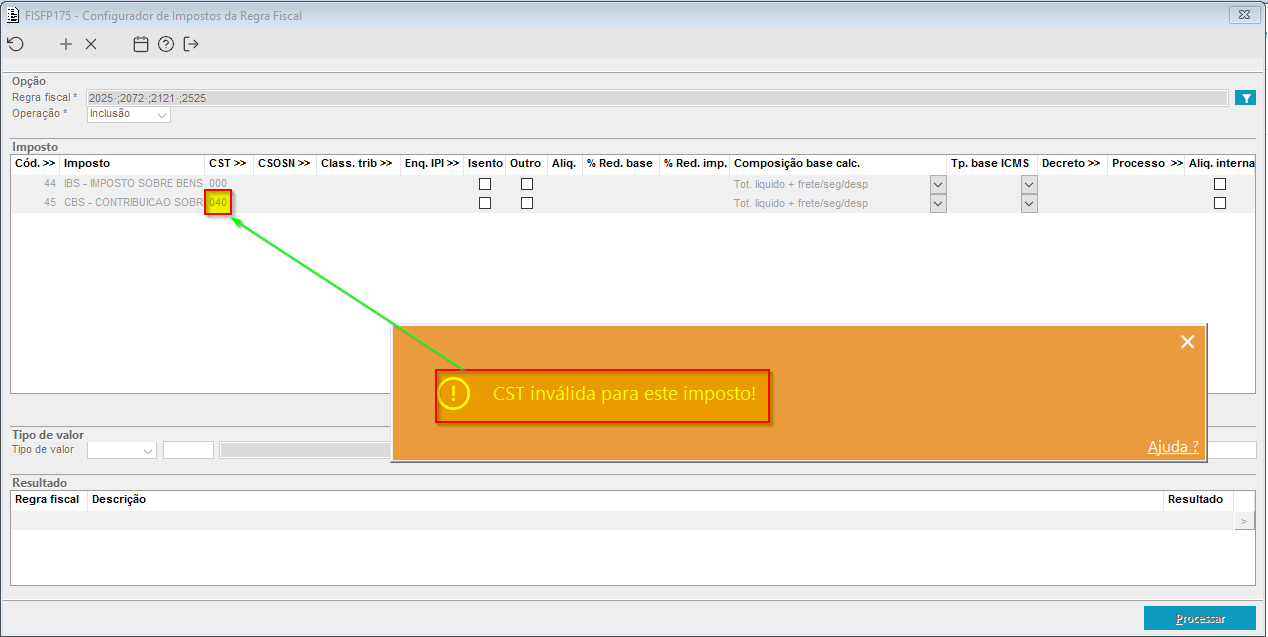Click the X (delete) toolbar icon
The width and height of the screenshot is (1268, 637).
[91, 44]
